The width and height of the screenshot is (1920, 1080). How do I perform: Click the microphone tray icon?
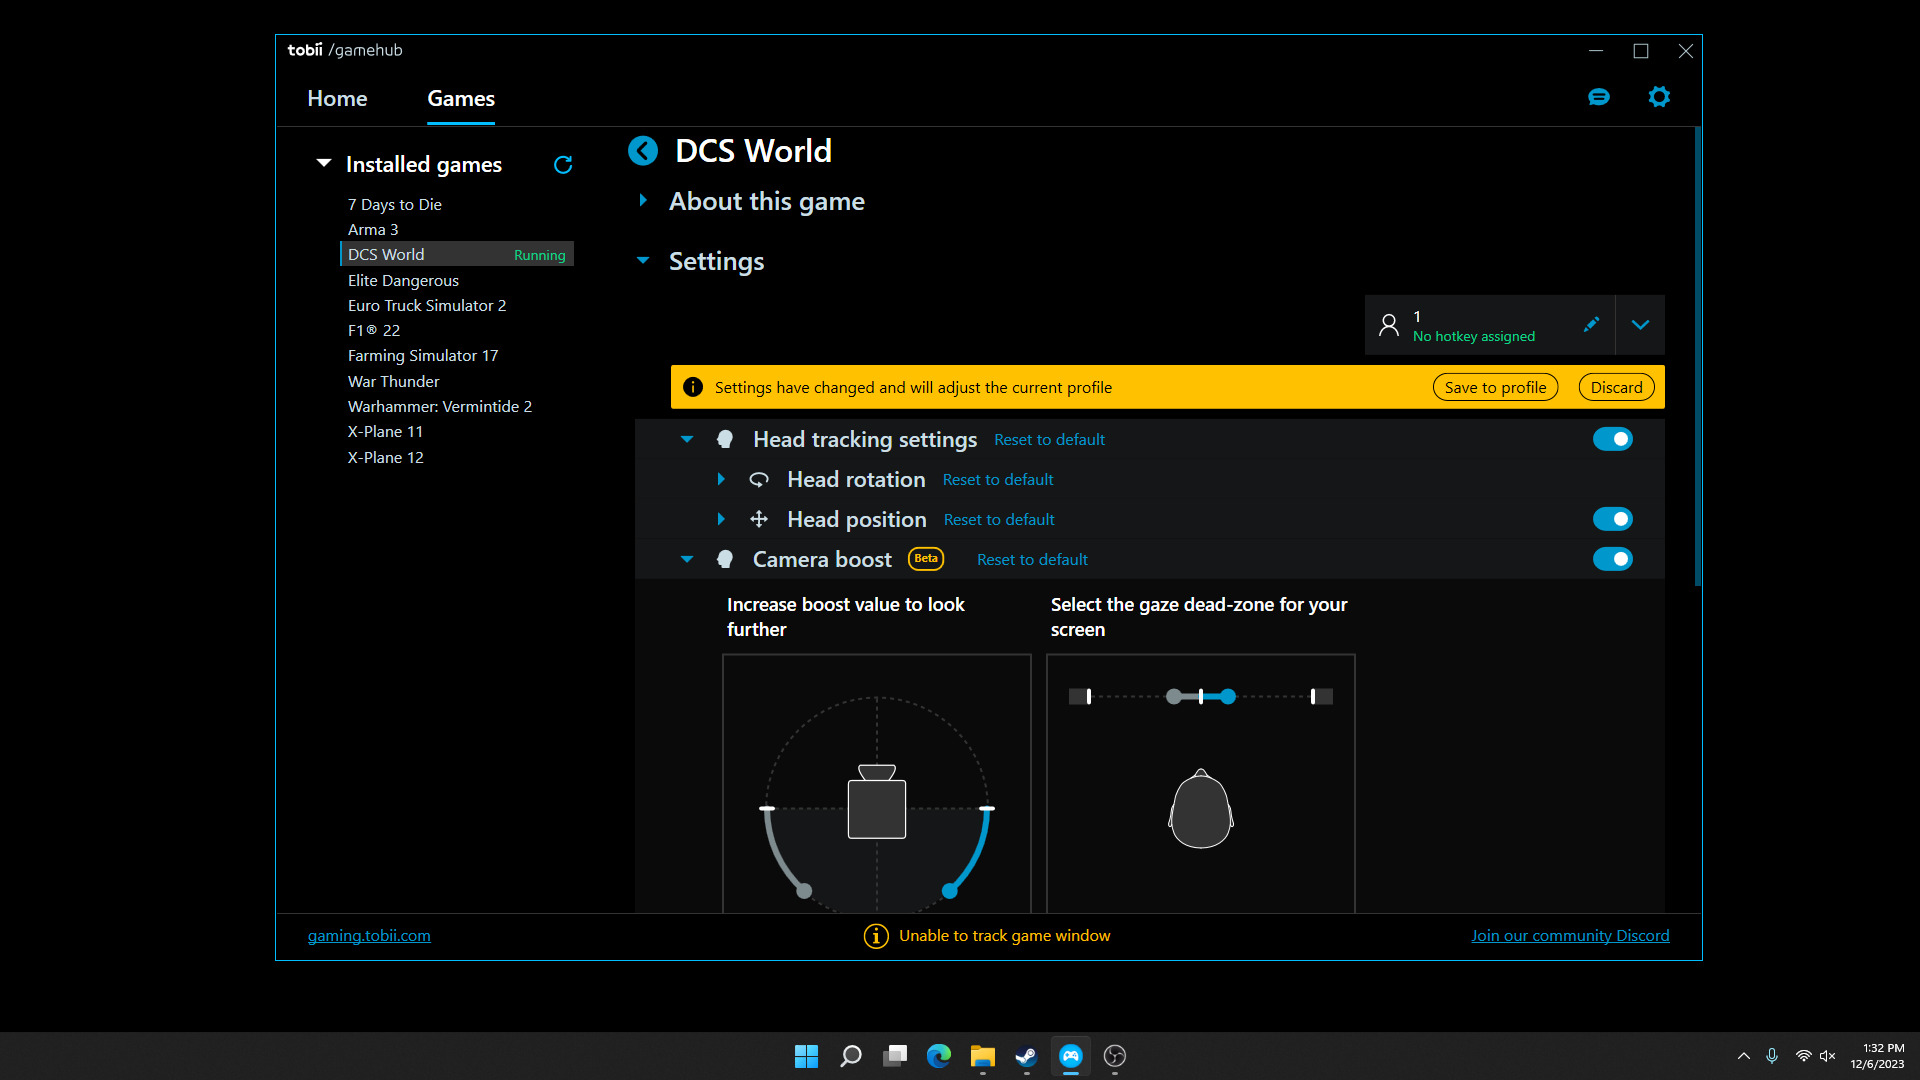coord(1772,1056)
